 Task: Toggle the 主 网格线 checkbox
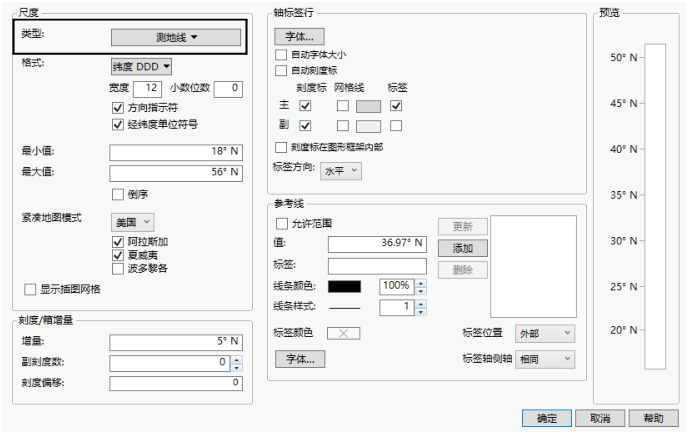click(343, 106)
